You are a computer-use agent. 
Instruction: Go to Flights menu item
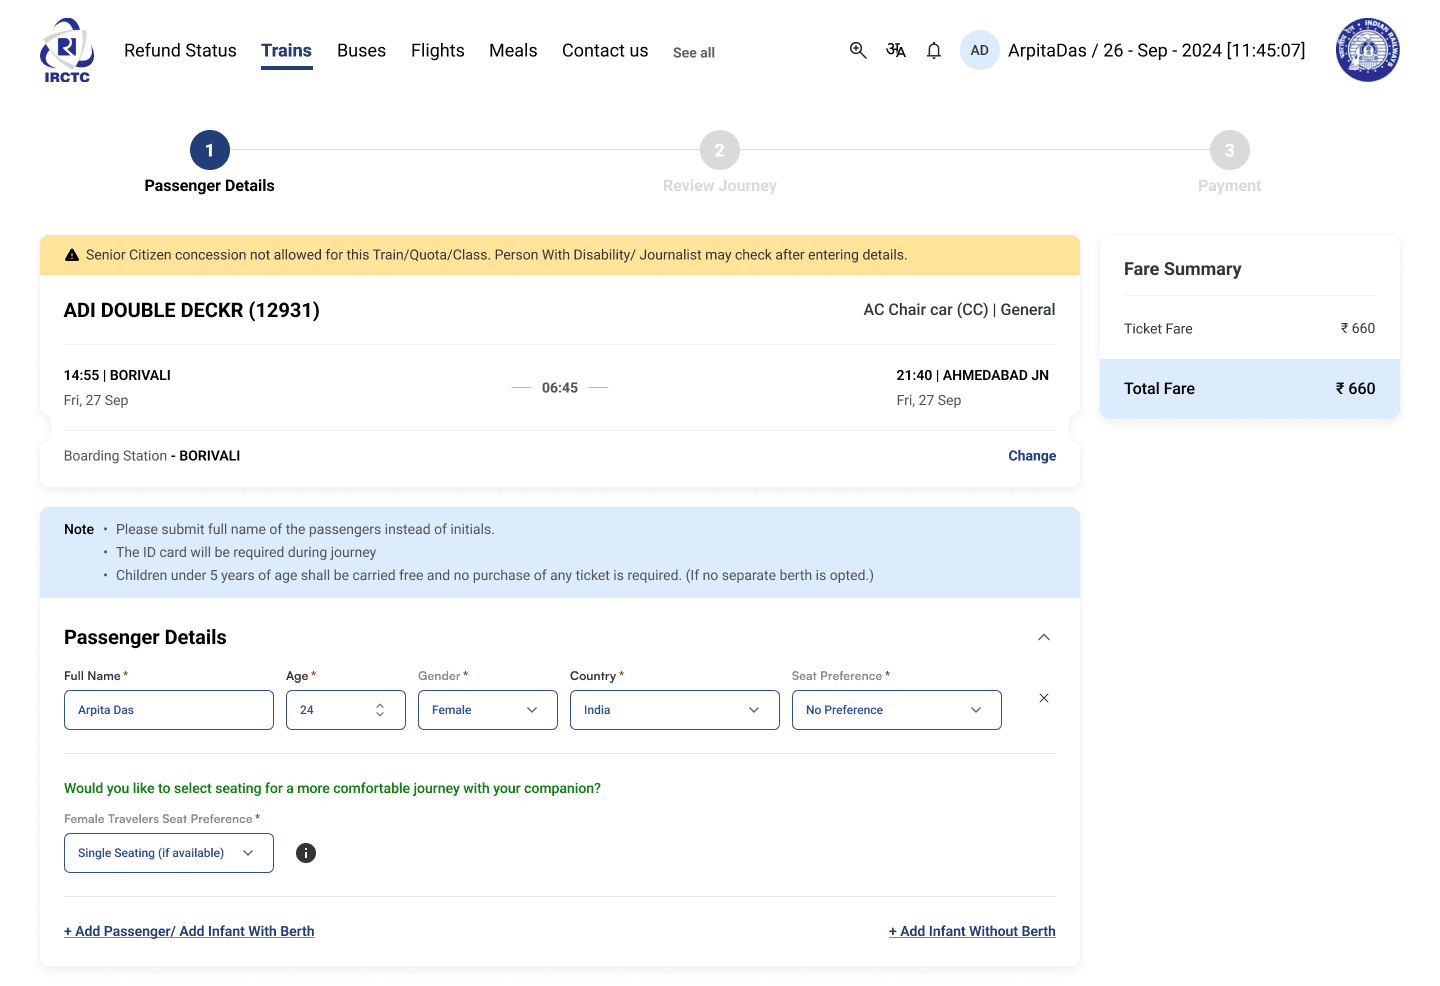coord(438,50)
